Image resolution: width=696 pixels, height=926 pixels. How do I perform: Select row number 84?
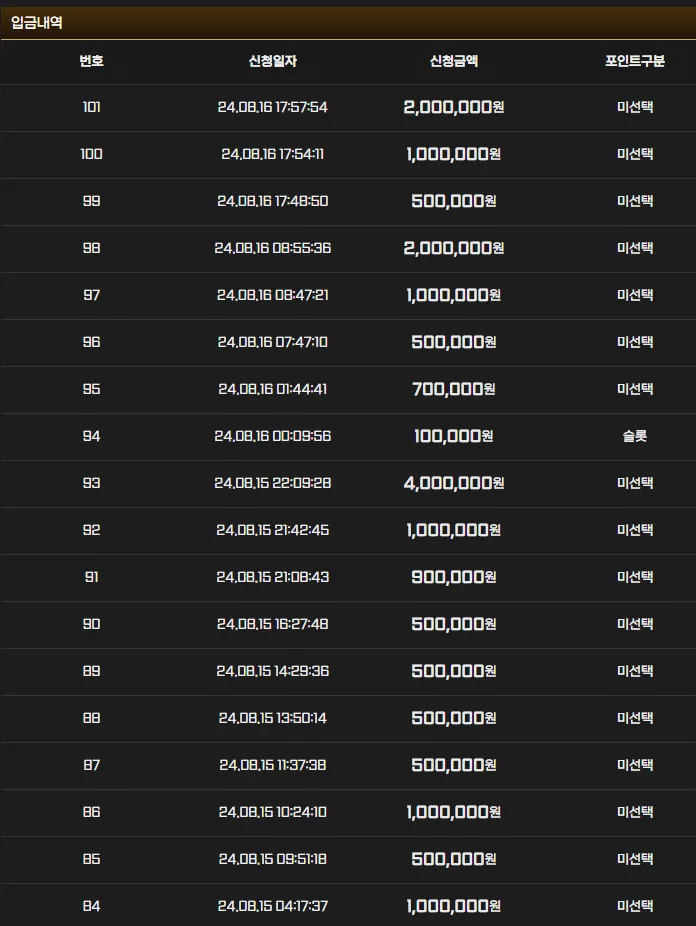pyautogui.click(x=91, y=906)
